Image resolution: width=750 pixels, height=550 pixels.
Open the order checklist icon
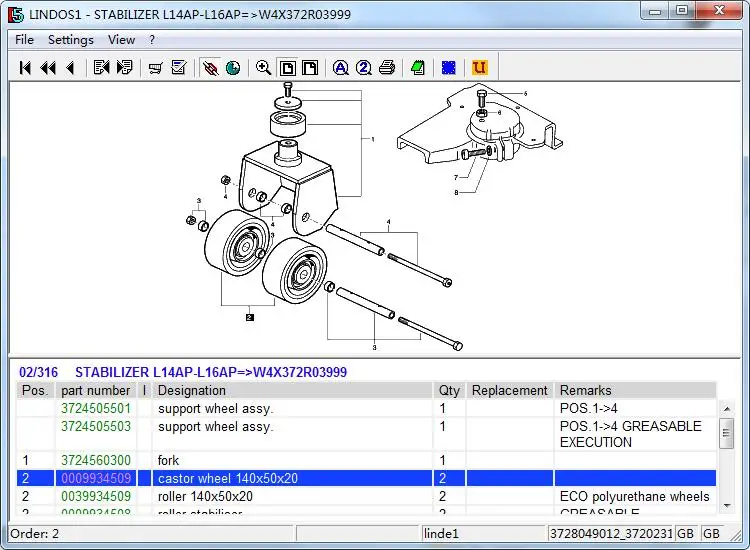click(178, 67)
